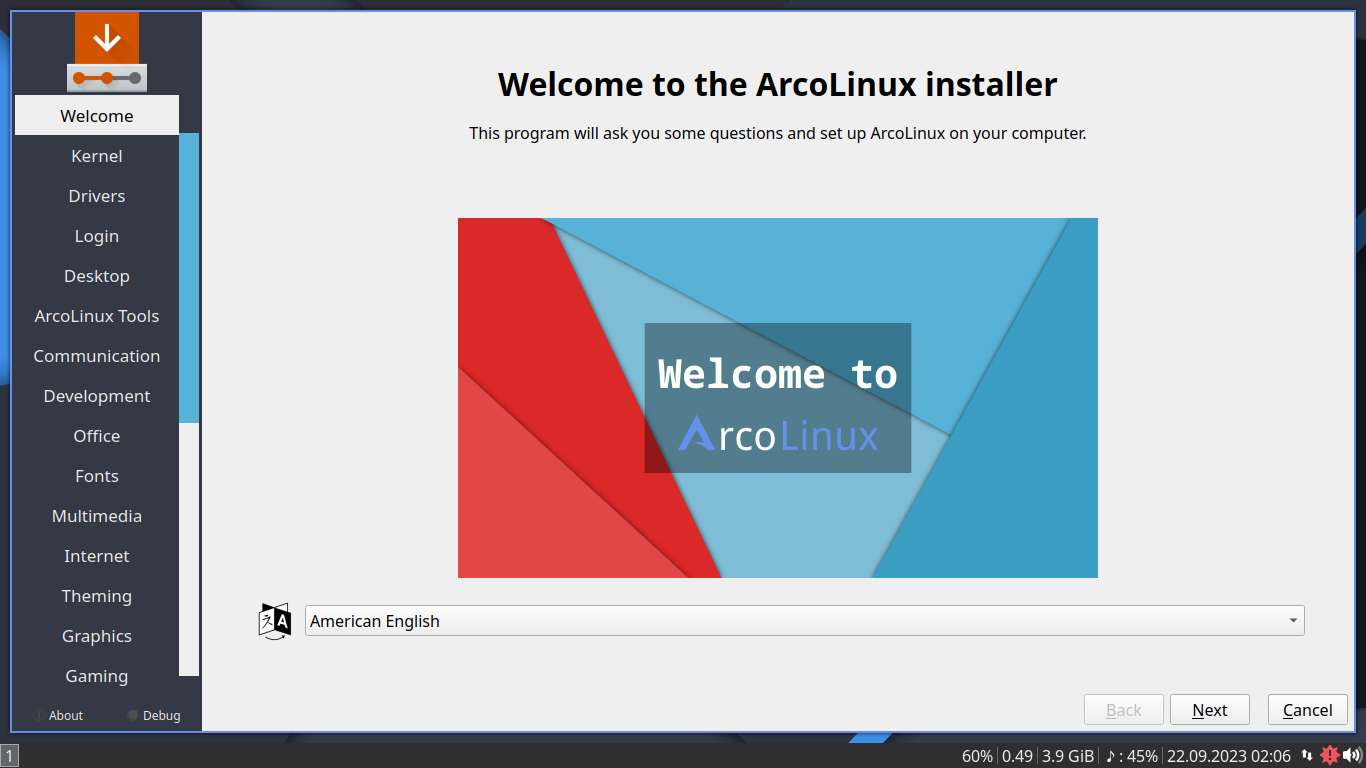Select the Theming step in sidebar
The image size is (1366, 768).
97,596
